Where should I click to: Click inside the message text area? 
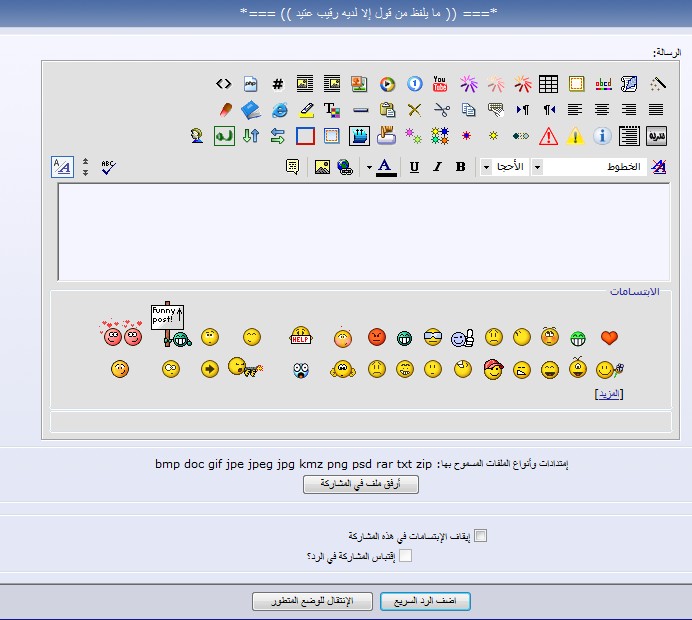pos(363,231)
